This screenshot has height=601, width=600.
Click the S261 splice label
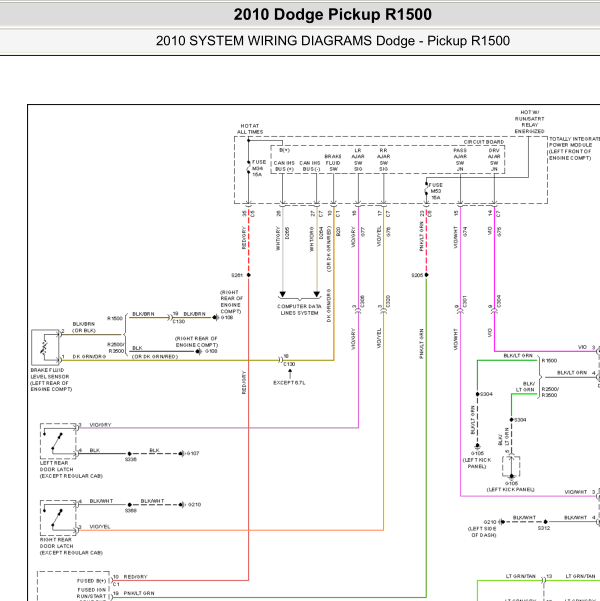click(237, 275)
